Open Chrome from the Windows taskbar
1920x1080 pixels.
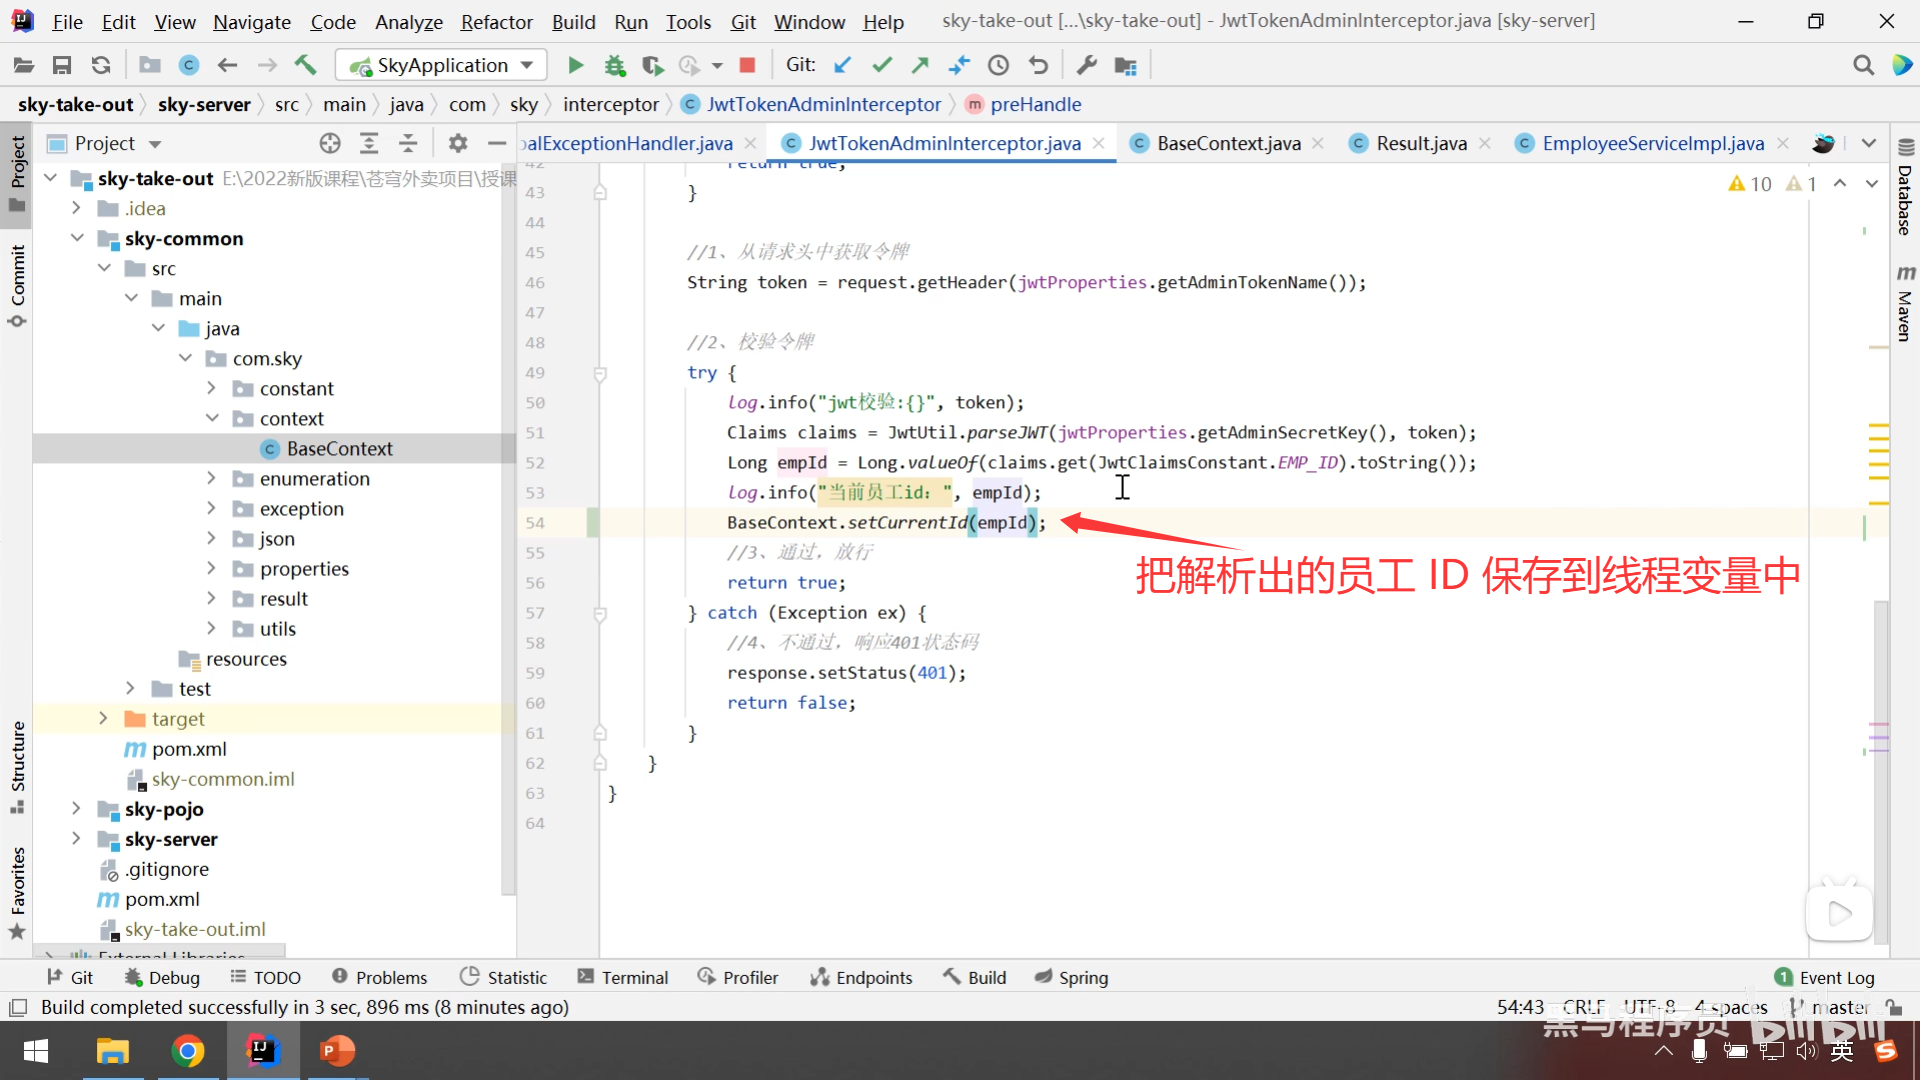coord(187,1051)
